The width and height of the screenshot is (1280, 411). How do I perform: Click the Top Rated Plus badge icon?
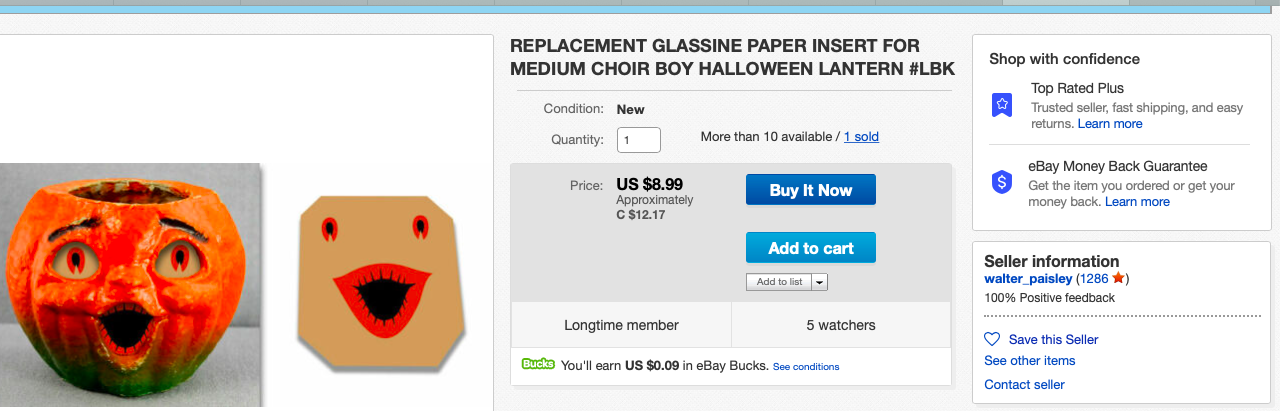(1002, 105)
